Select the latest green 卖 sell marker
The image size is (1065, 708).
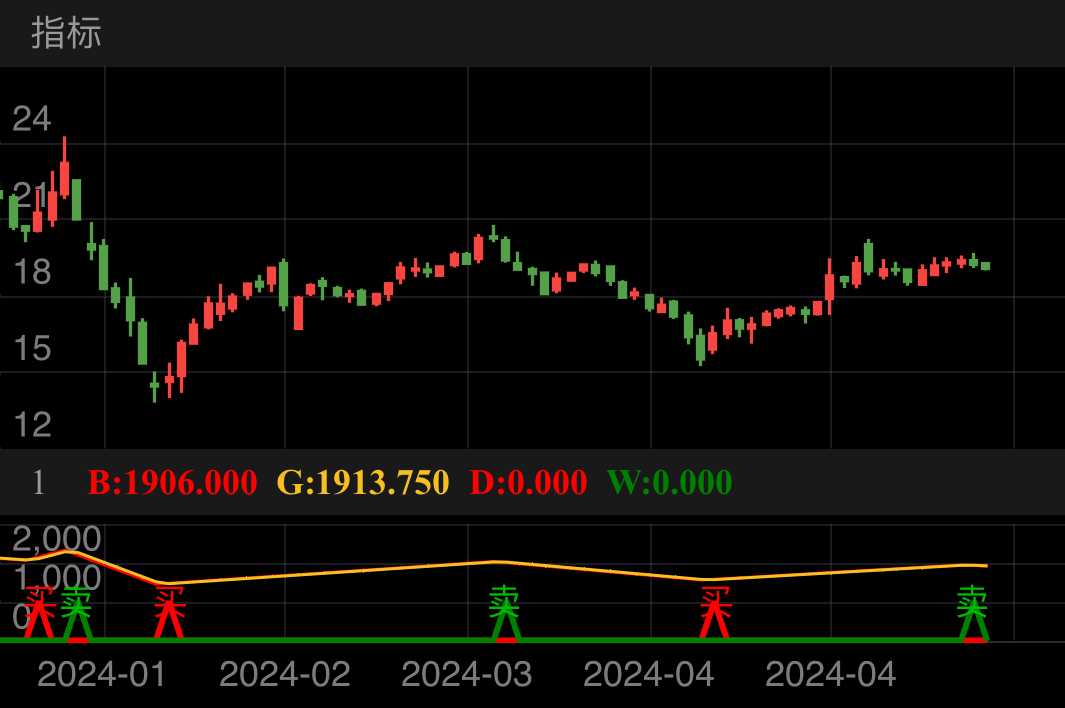coord(972,612)
